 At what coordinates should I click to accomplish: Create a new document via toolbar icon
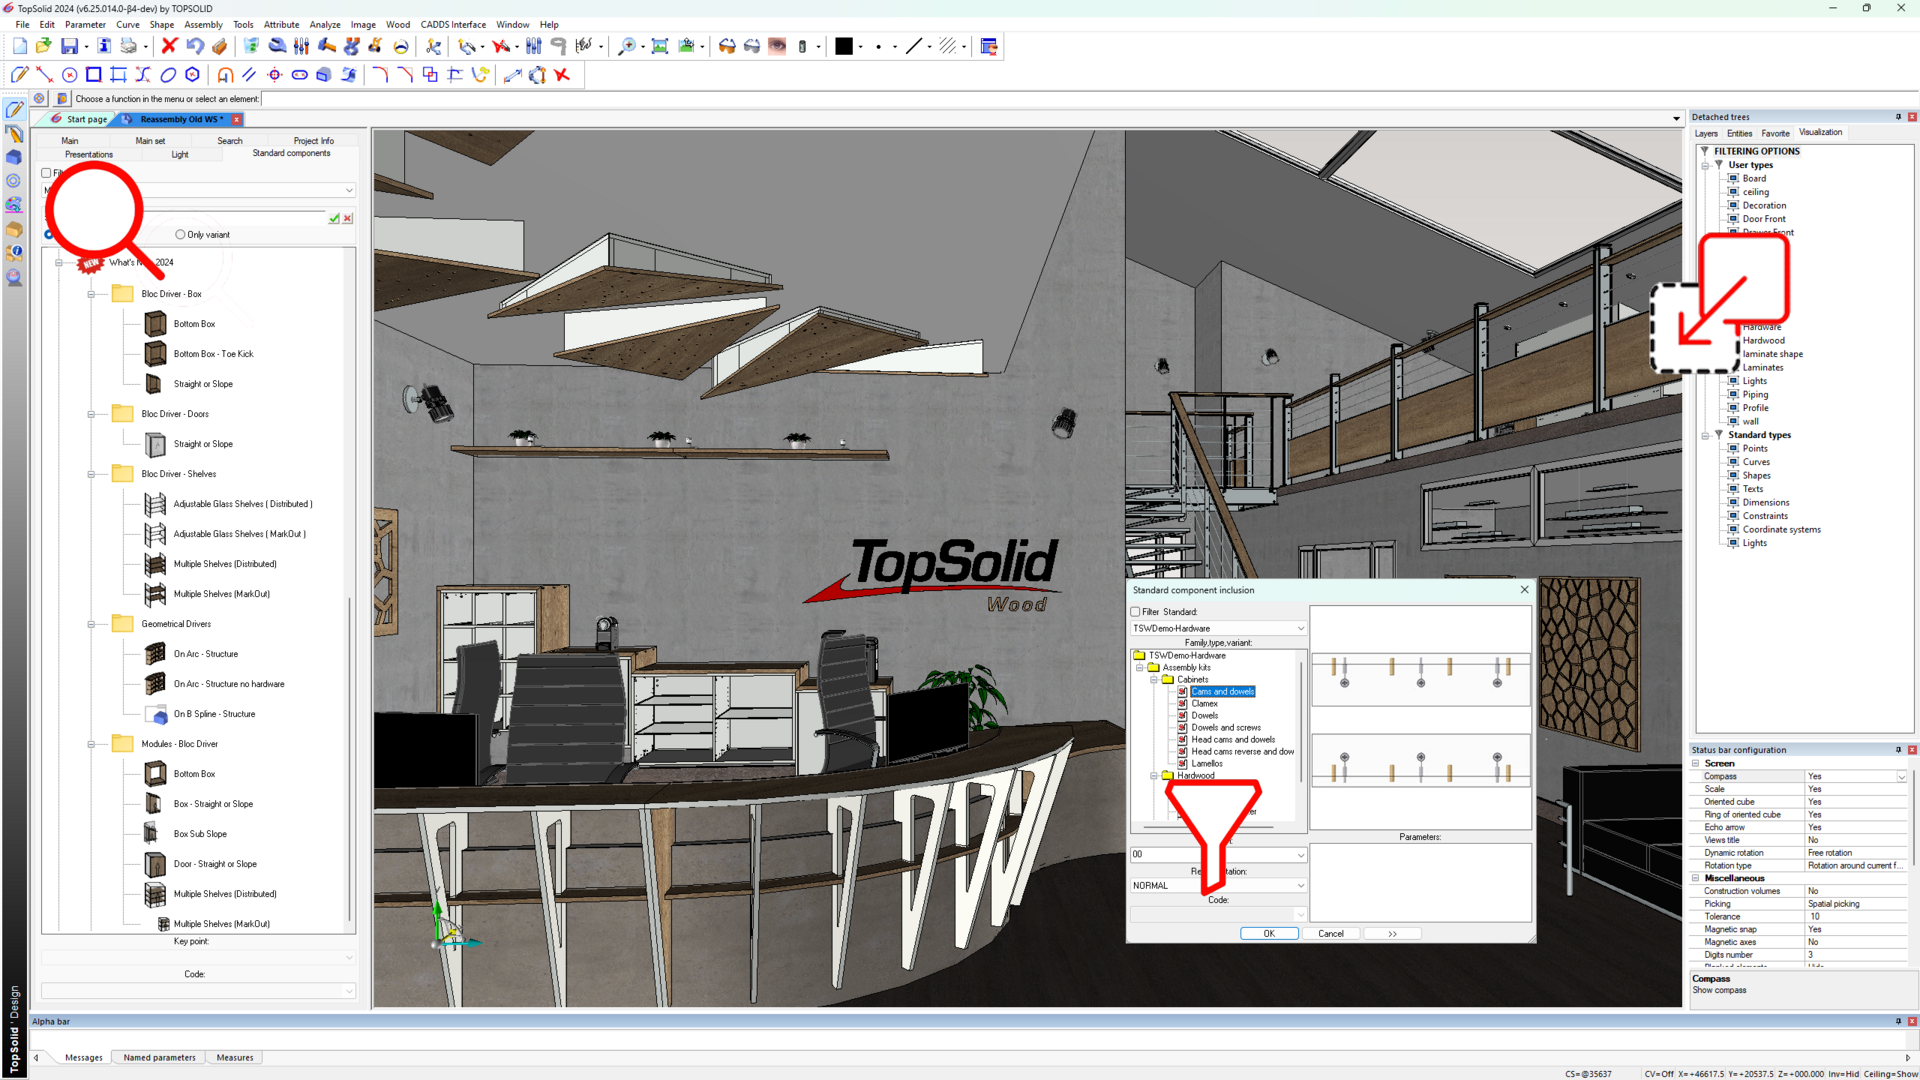(x=20, y=46)
